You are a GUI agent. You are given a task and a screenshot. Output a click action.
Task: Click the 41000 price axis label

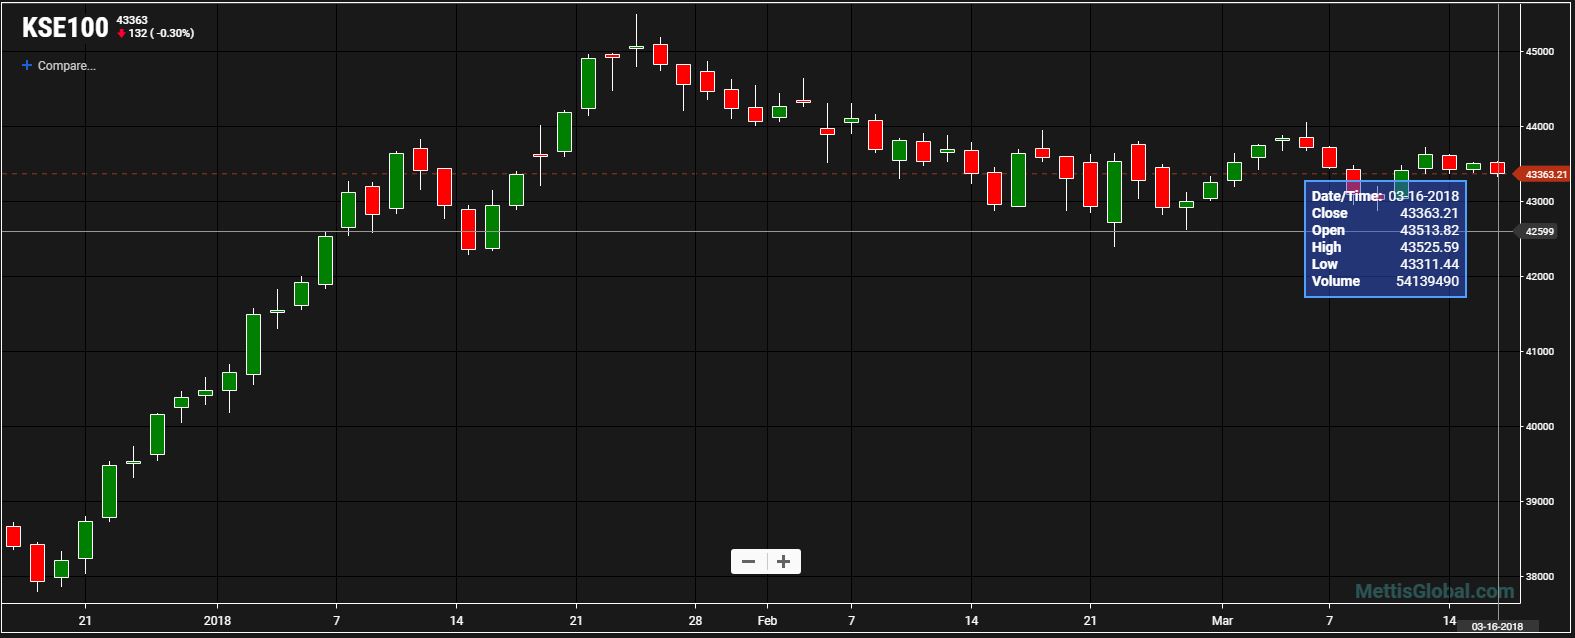point(1540,352)
